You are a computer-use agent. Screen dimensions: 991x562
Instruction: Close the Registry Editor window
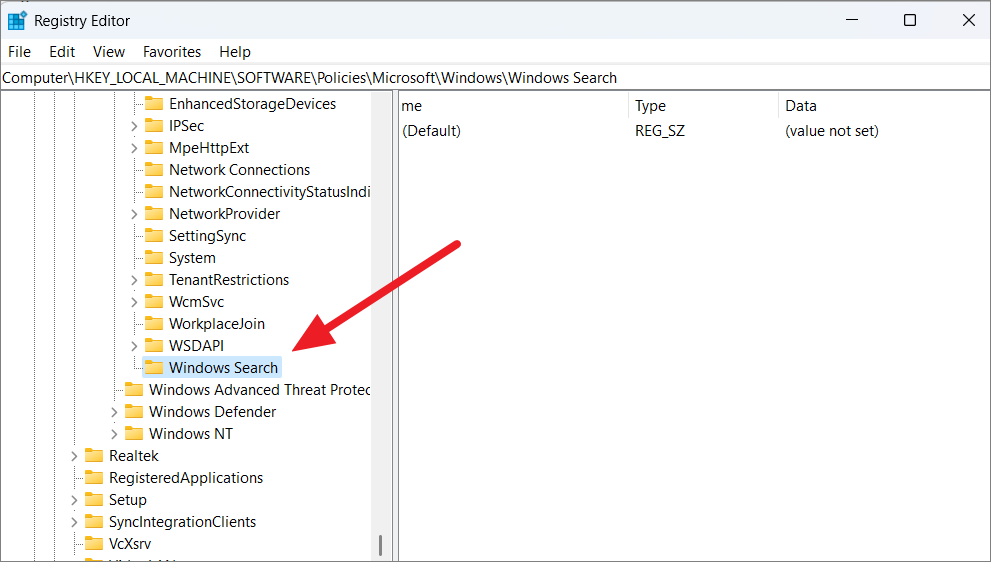[968, 20]
